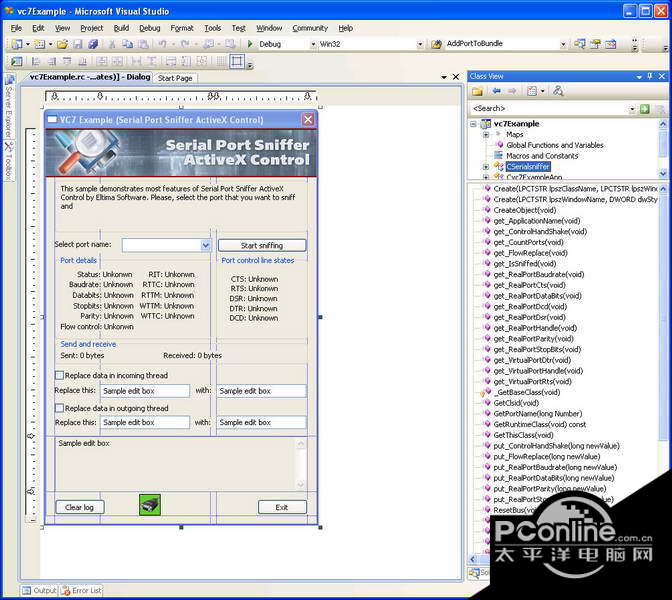672x600 pixels.
Task: Click the Align Tops icon in dialog toolbar
Action: pos(67,62)
